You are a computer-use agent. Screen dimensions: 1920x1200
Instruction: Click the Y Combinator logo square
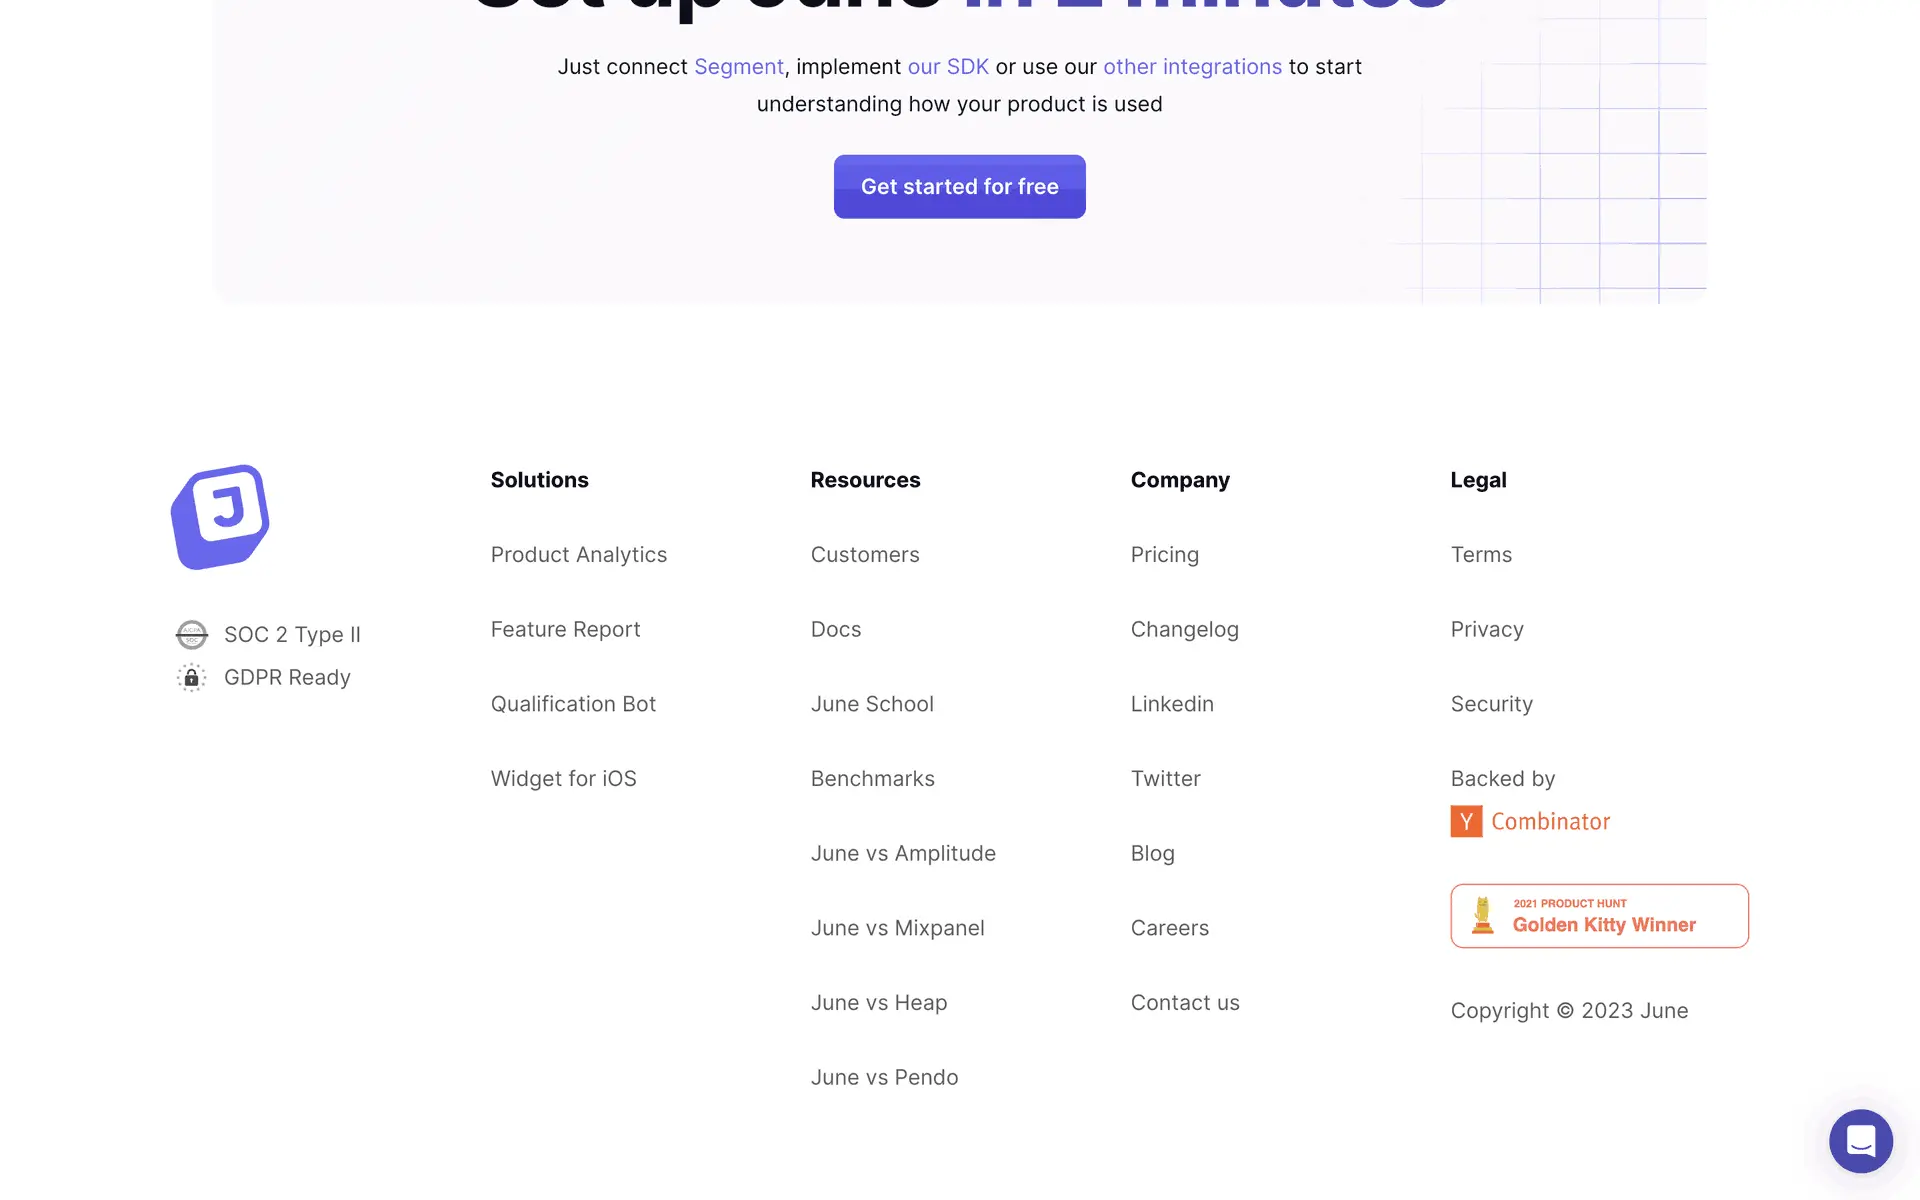[1466, 822]
